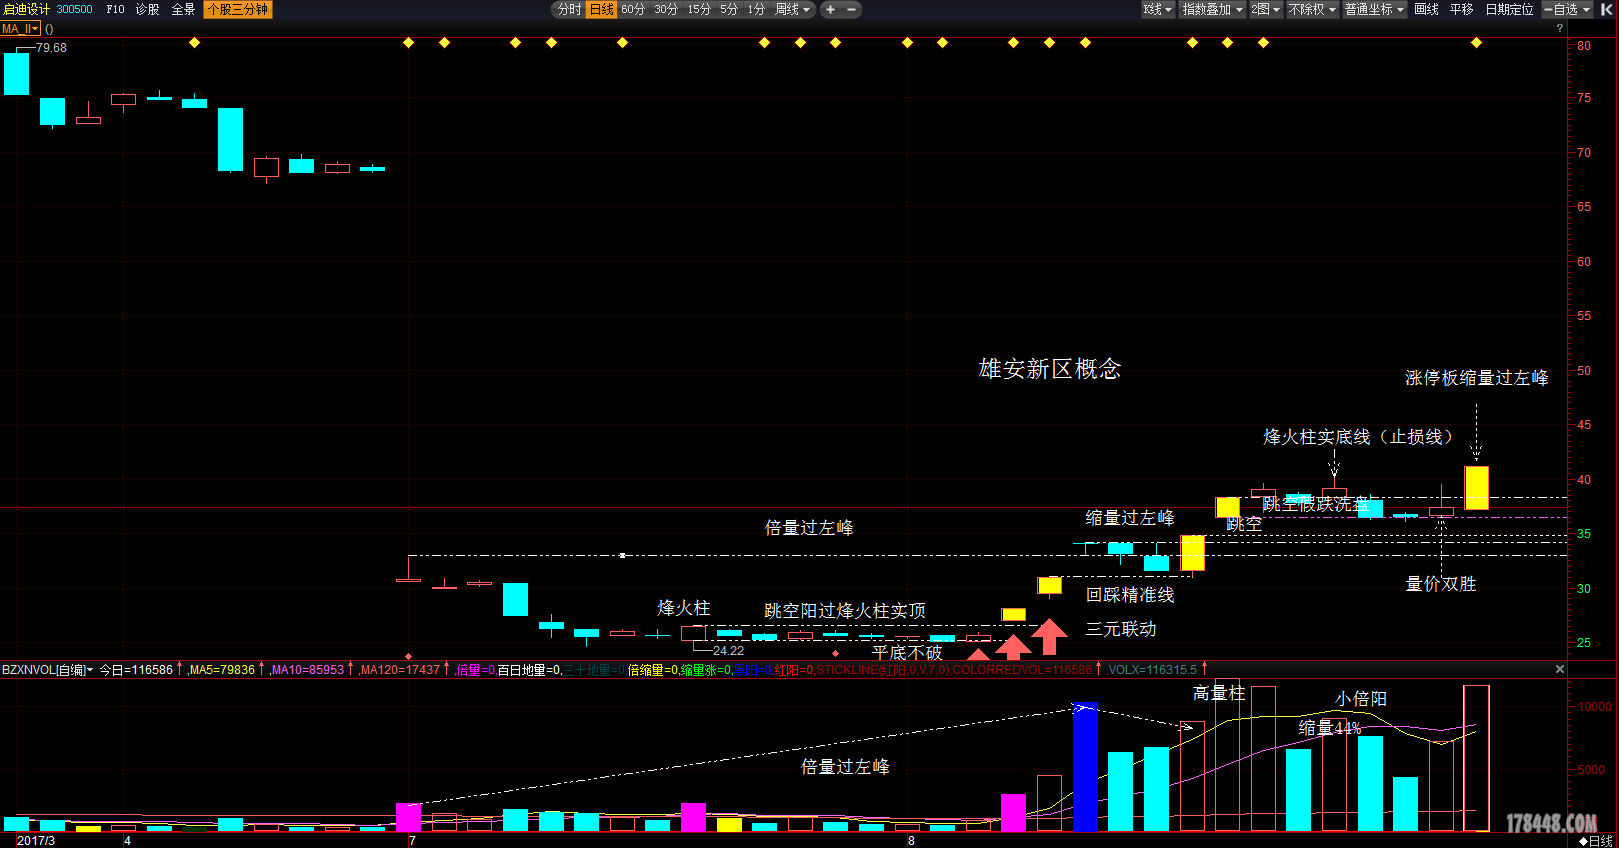Click the 日期定位 date locate button
The image size is (1619, 848).
[x=1509, y=9]
